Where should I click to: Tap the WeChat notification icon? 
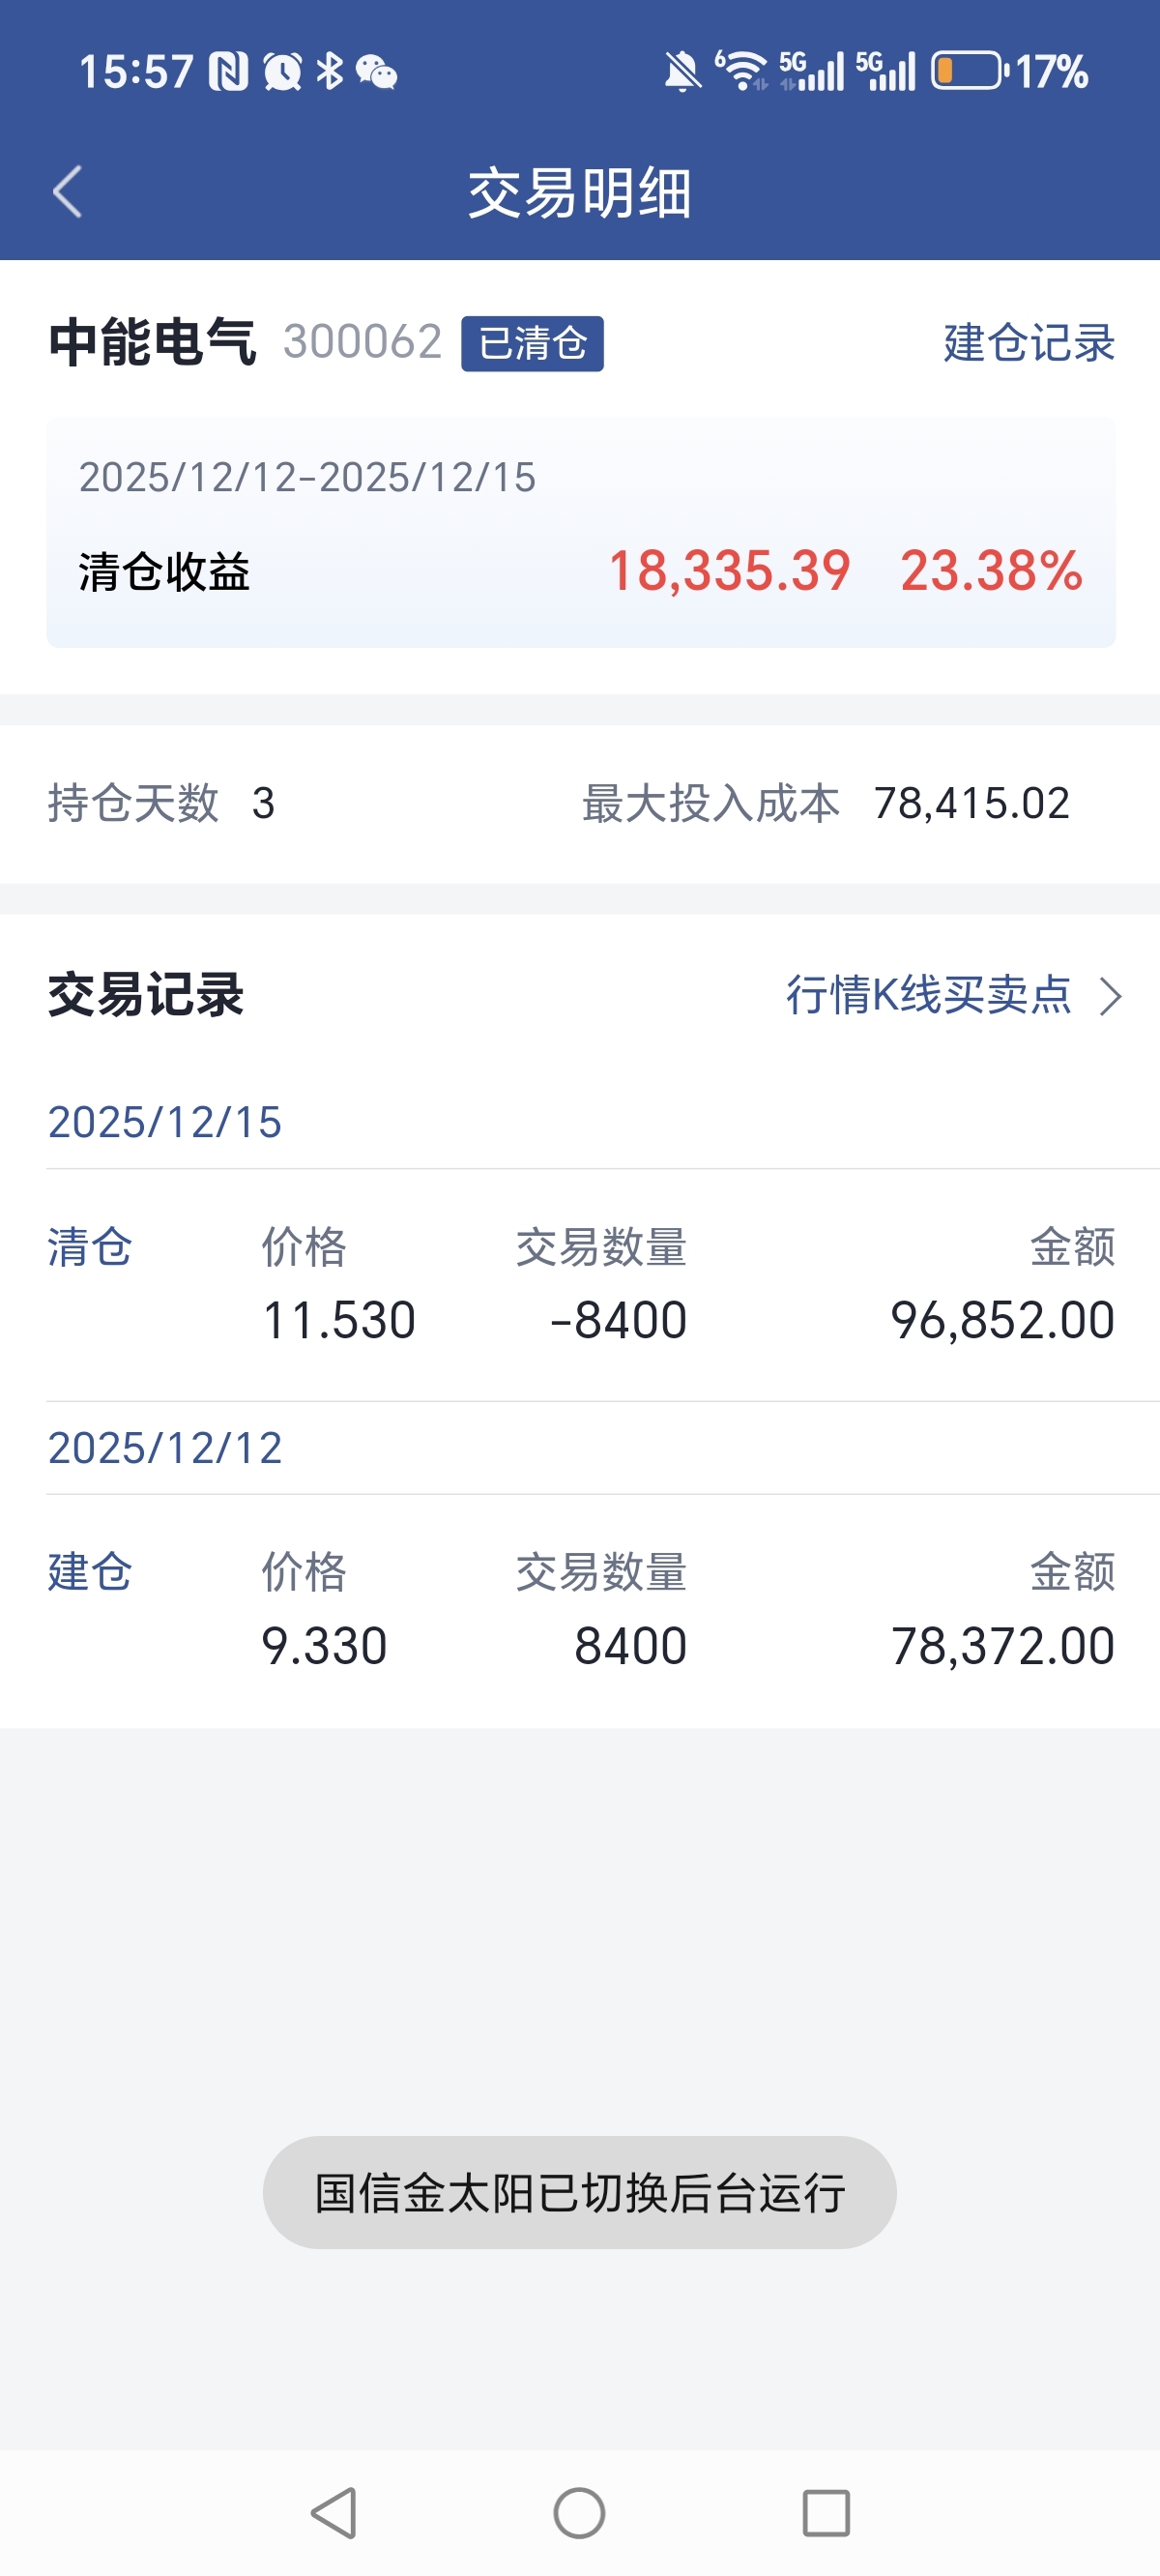pyautogui.click(x=377, y=72)
